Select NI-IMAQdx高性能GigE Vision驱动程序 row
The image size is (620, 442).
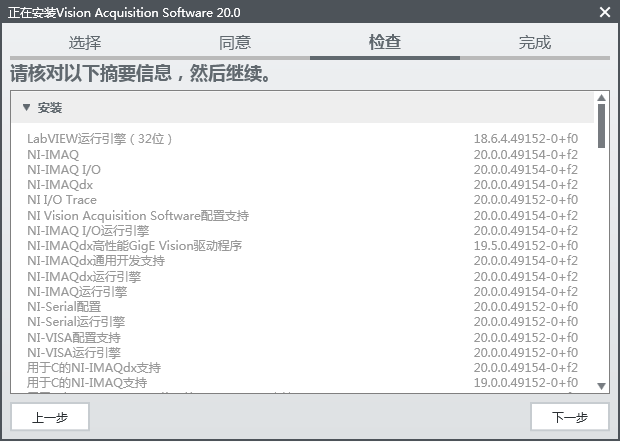point(302,246)
